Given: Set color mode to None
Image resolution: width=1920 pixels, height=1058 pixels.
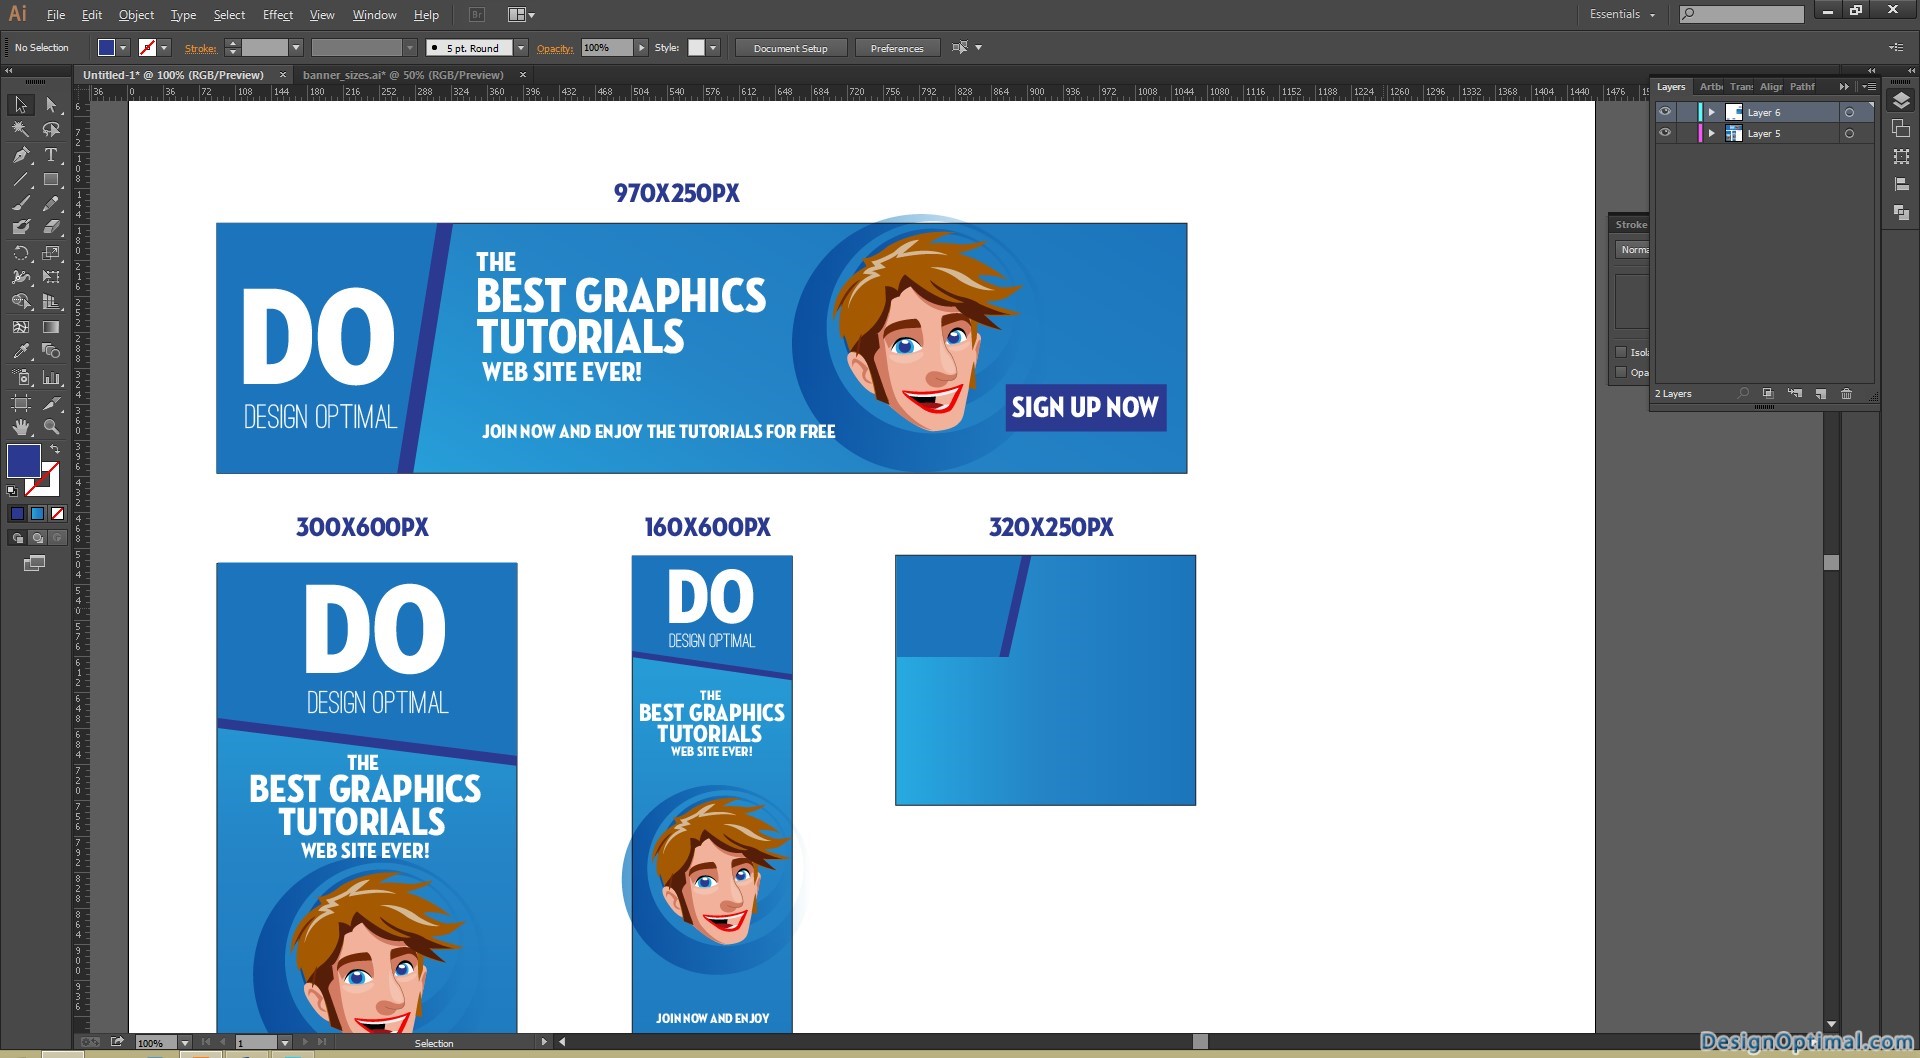Looking at the screenshot, I should pyautogui.click(x=57, y=514).
